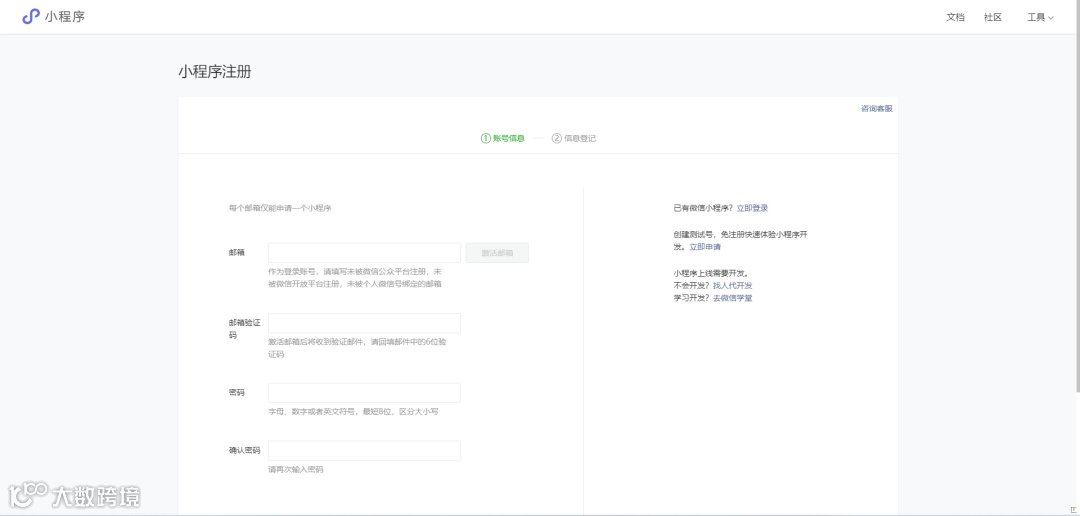Image resolution: width=1080 pixels, height=516 pixels.
Task: Select step 2 信息登记
Action: point(574,138)
